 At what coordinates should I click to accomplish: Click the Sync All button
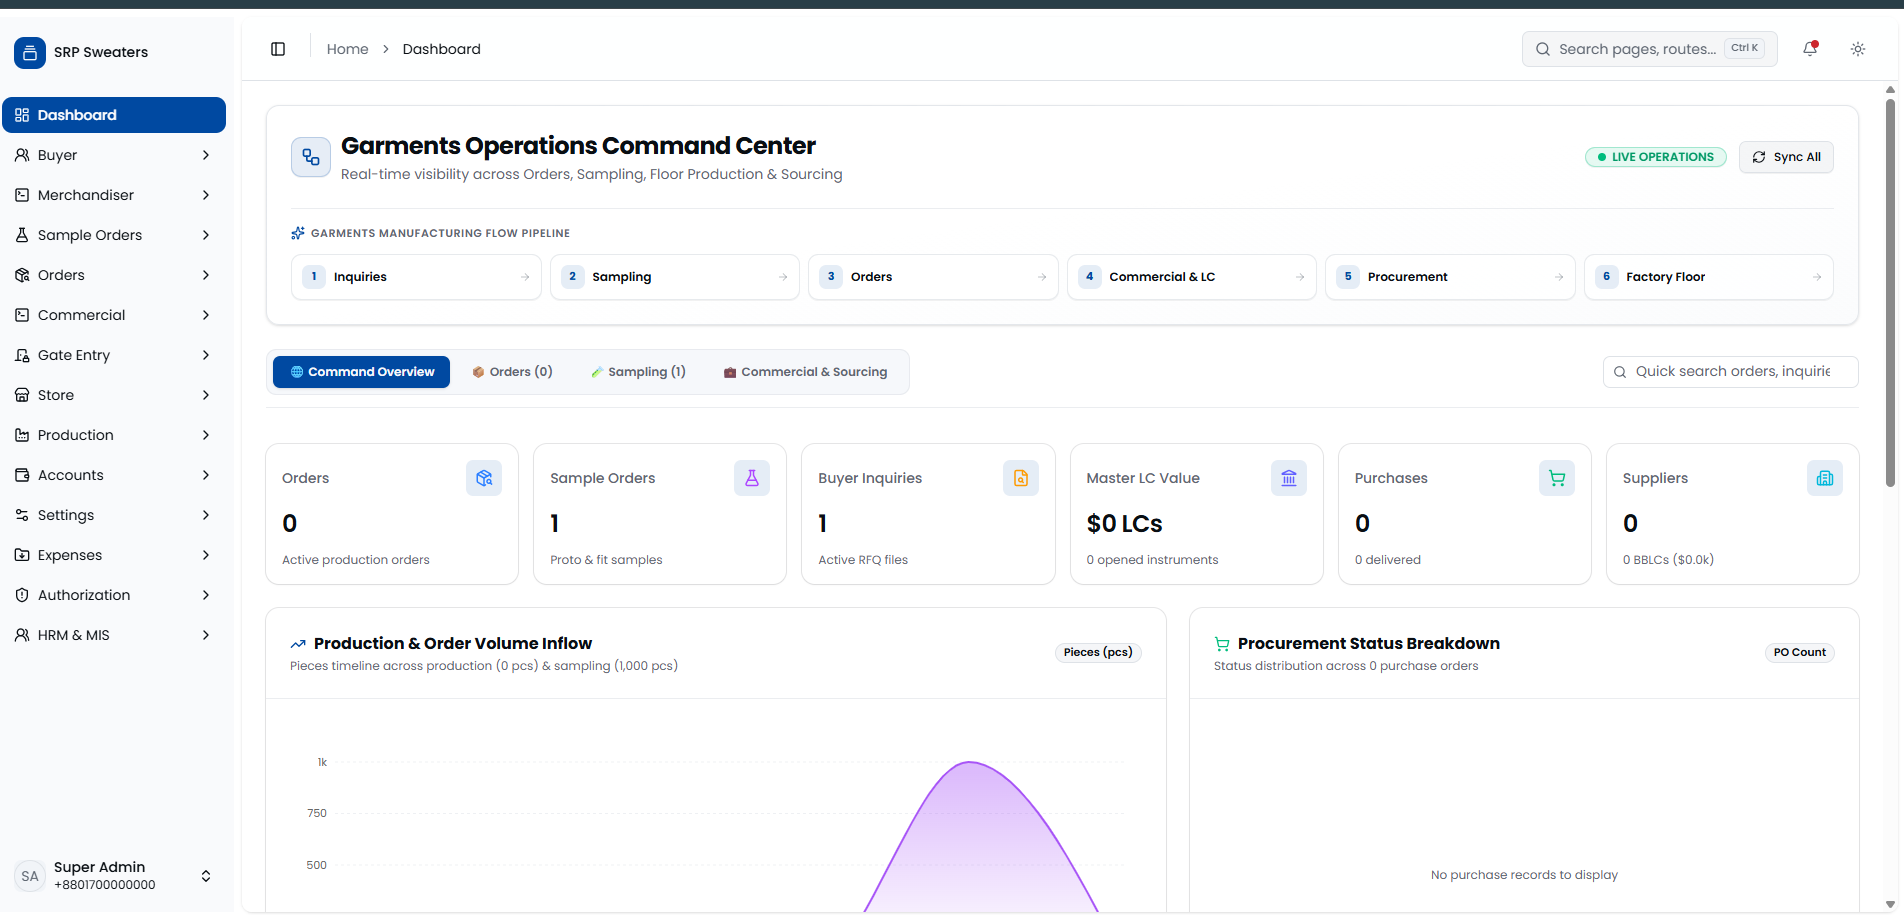(x=1786, y=157)
